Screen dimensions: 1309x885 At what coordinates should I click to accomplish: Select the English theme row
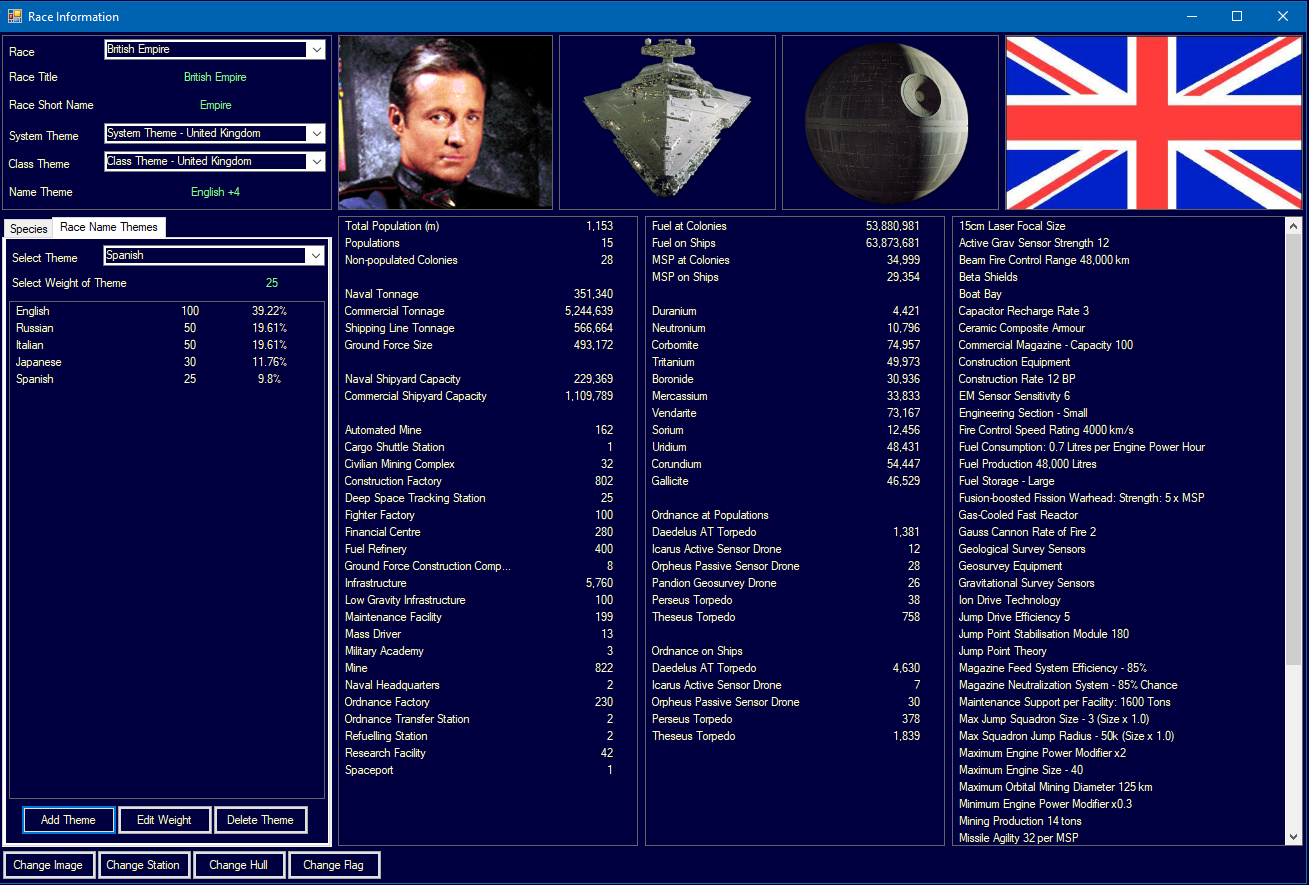click(166, 311)
